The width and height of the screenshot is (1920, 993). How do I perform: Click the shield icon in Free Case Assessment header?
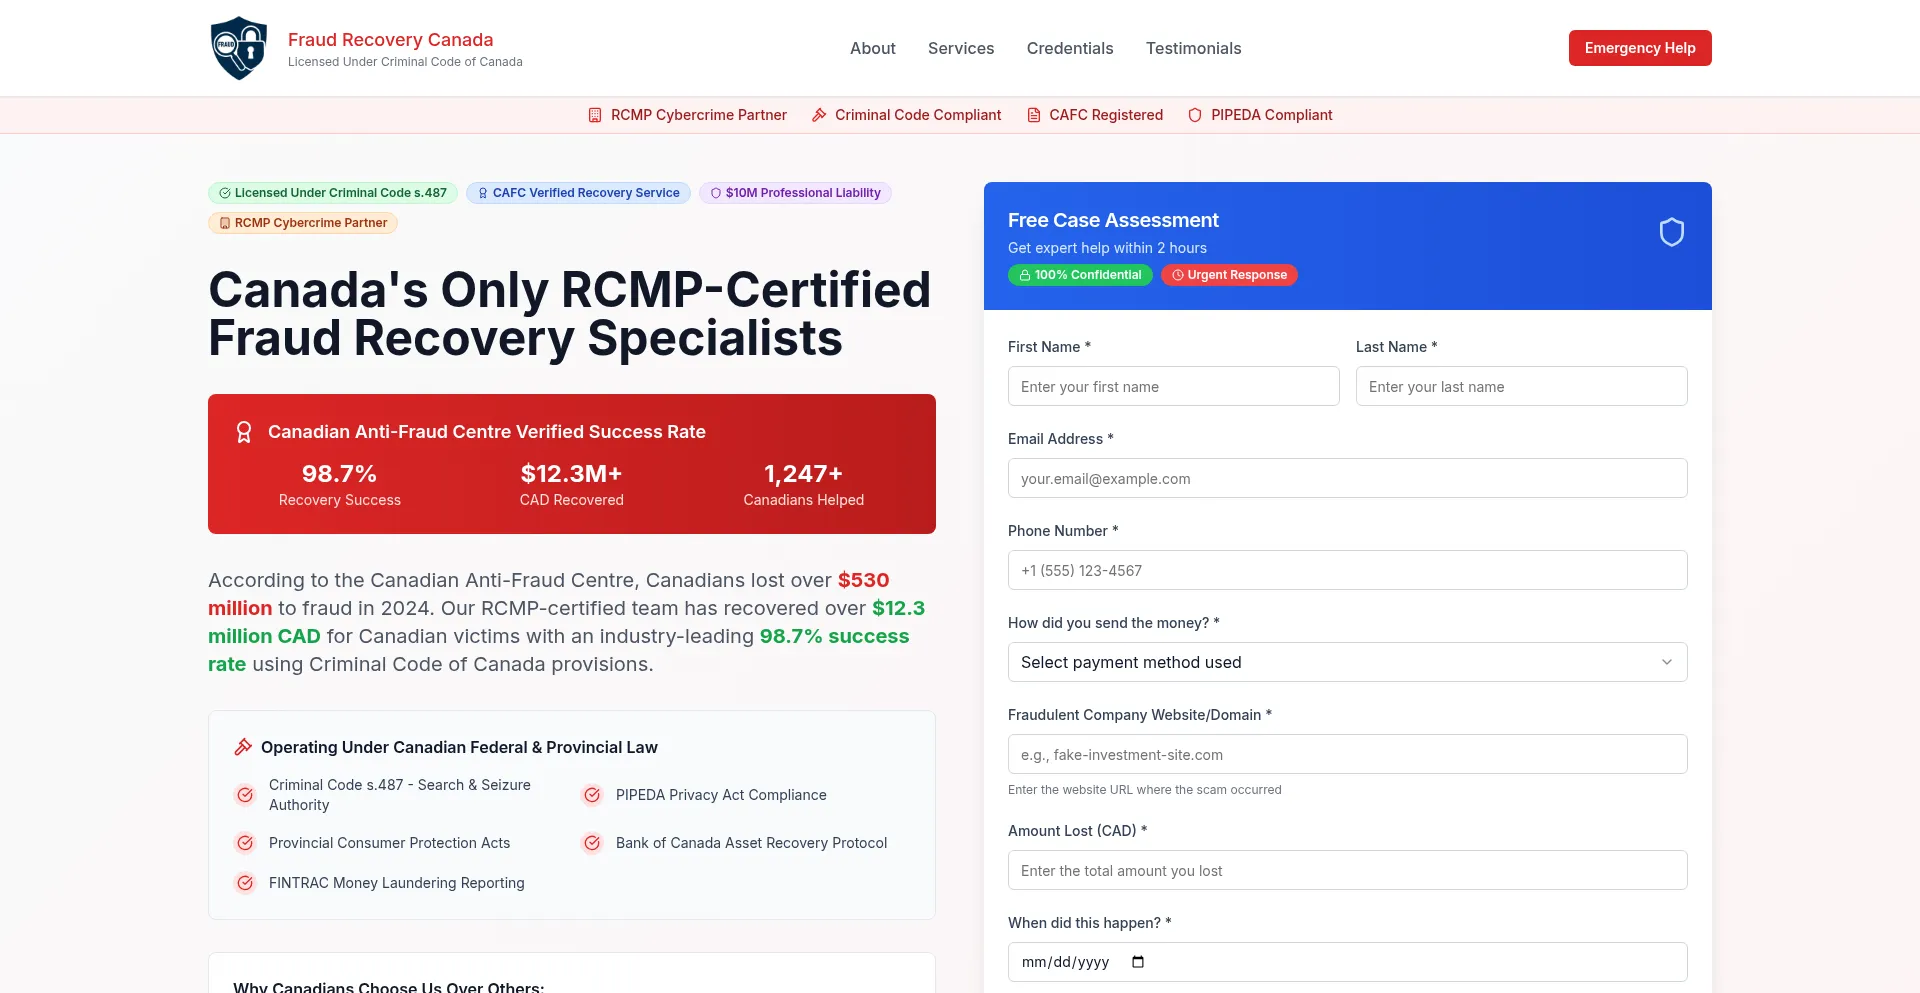tap(1671, 232)
